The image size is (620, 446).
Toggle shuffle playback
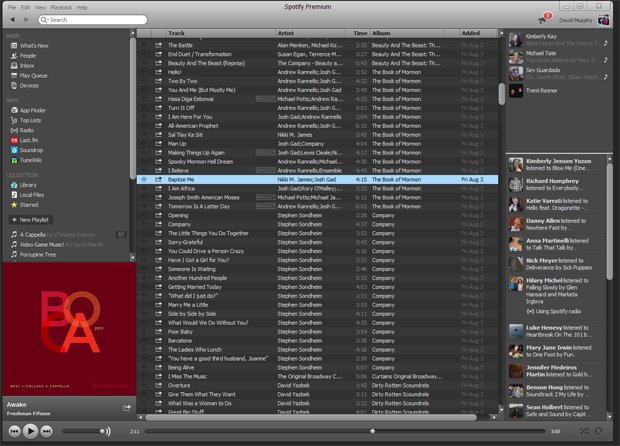point(584,431)
